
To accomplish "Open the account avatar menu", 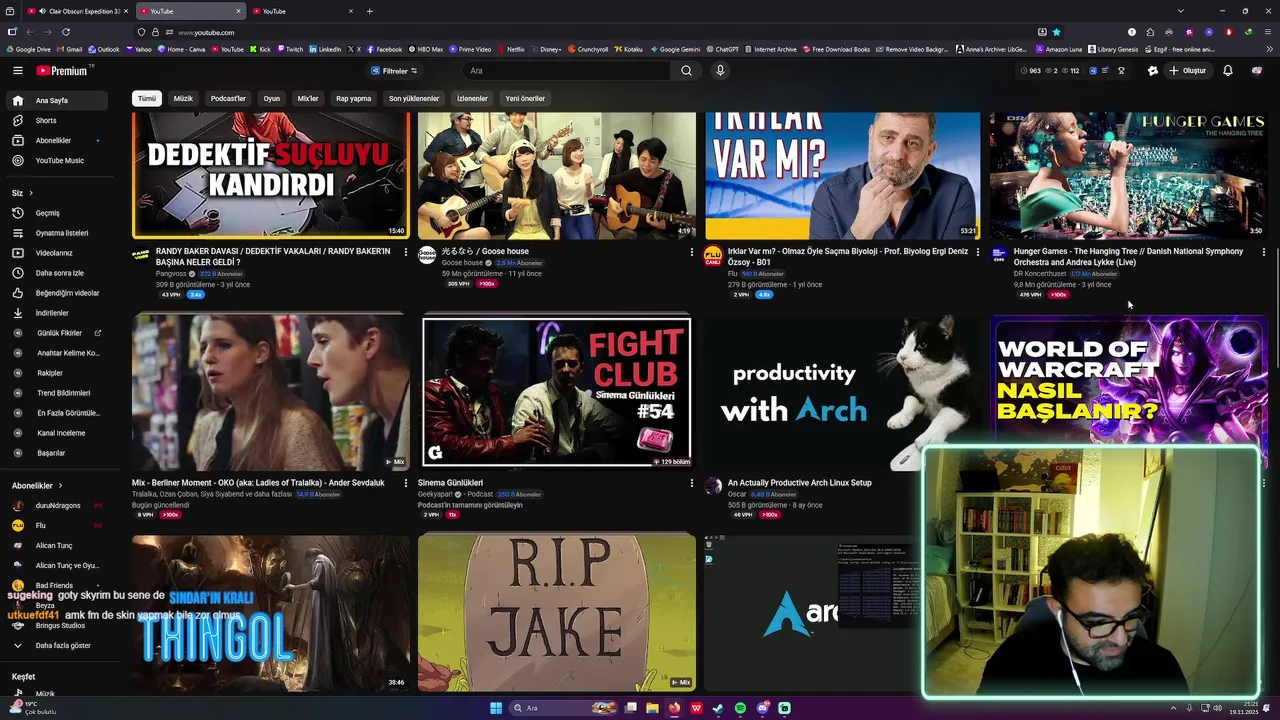I will tap(1257, 71).
